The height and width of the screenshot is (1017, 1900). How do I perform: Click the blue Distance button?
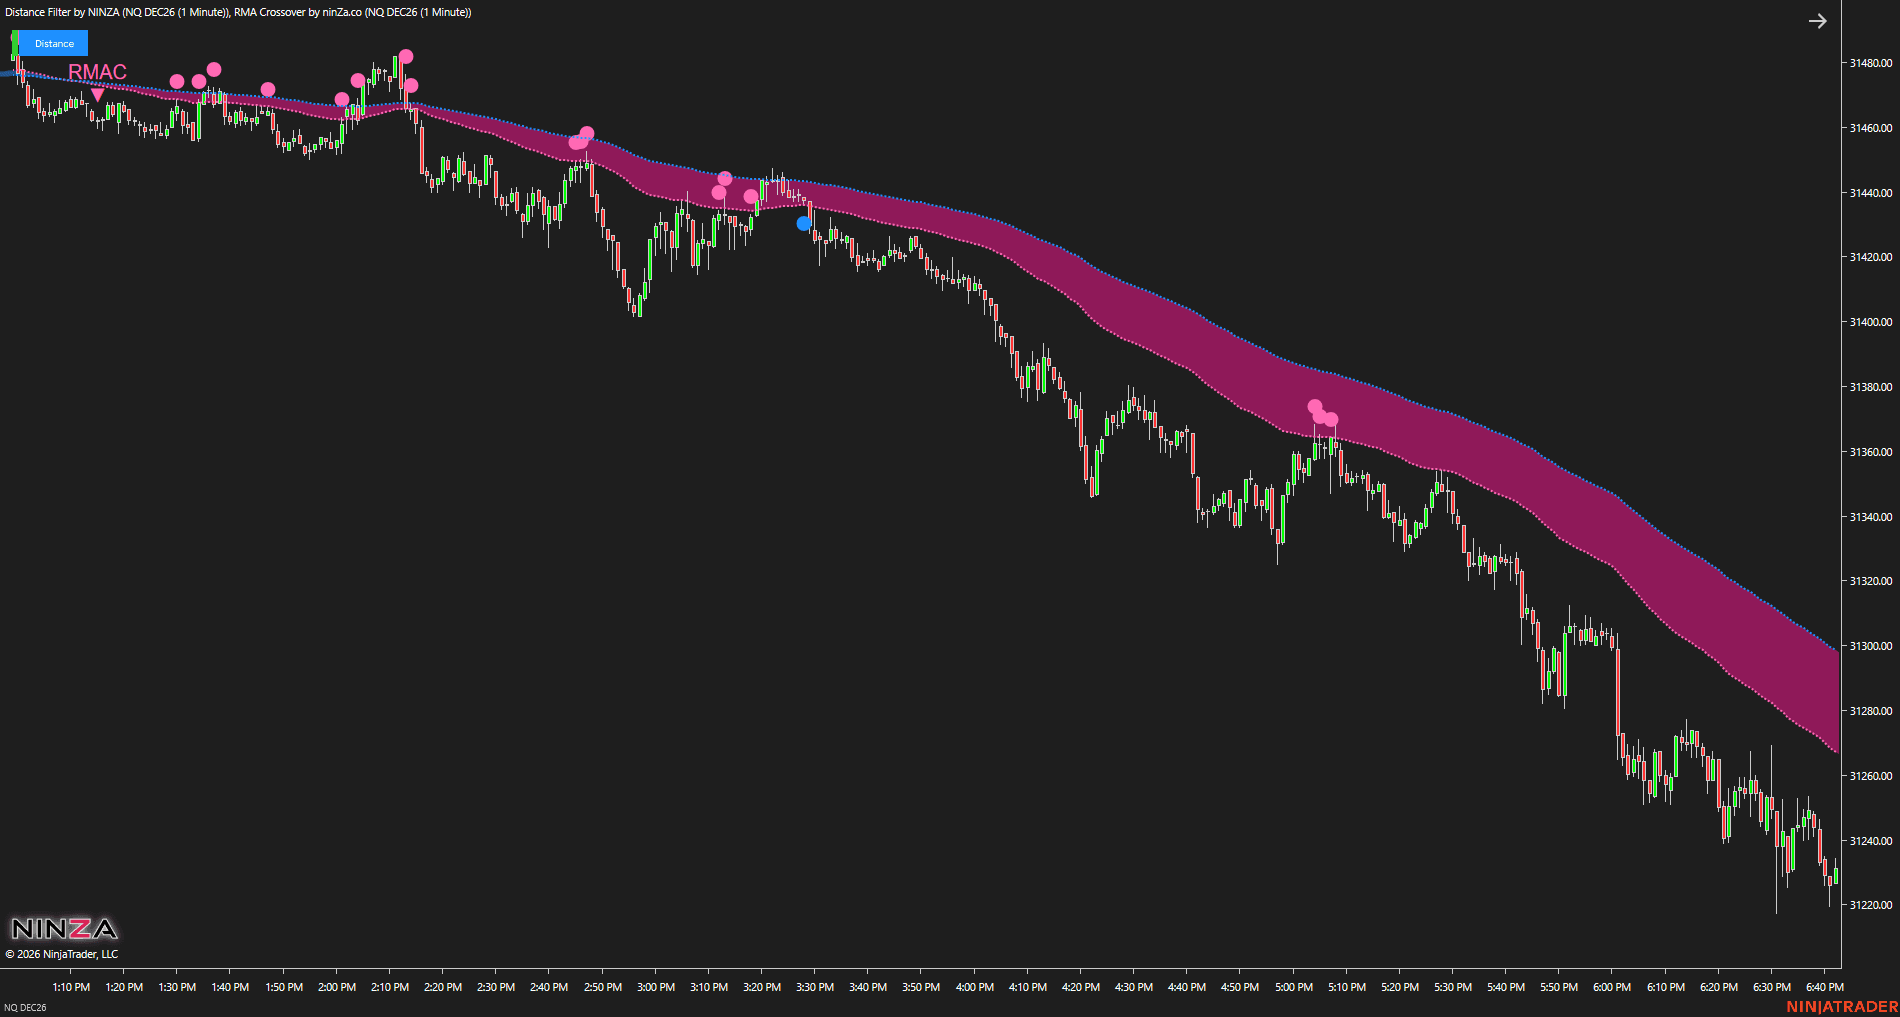54,43
